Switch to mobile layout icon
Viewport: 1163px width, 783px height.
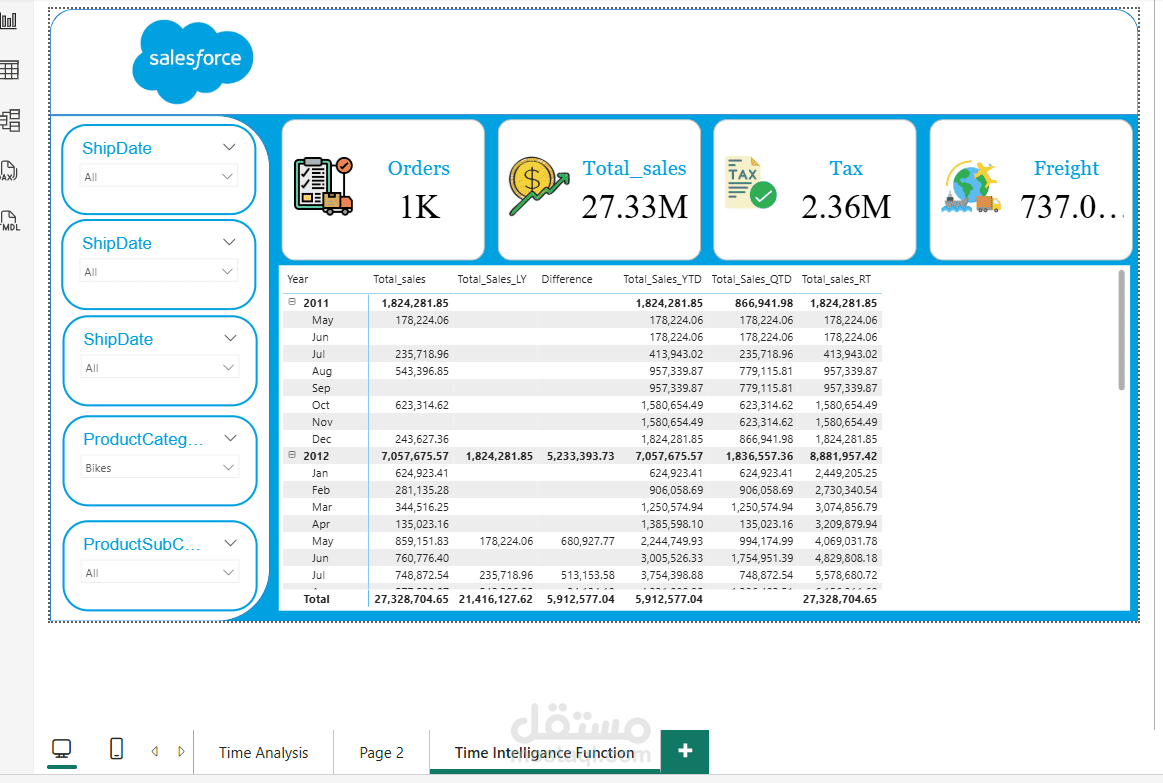(116, 749)
